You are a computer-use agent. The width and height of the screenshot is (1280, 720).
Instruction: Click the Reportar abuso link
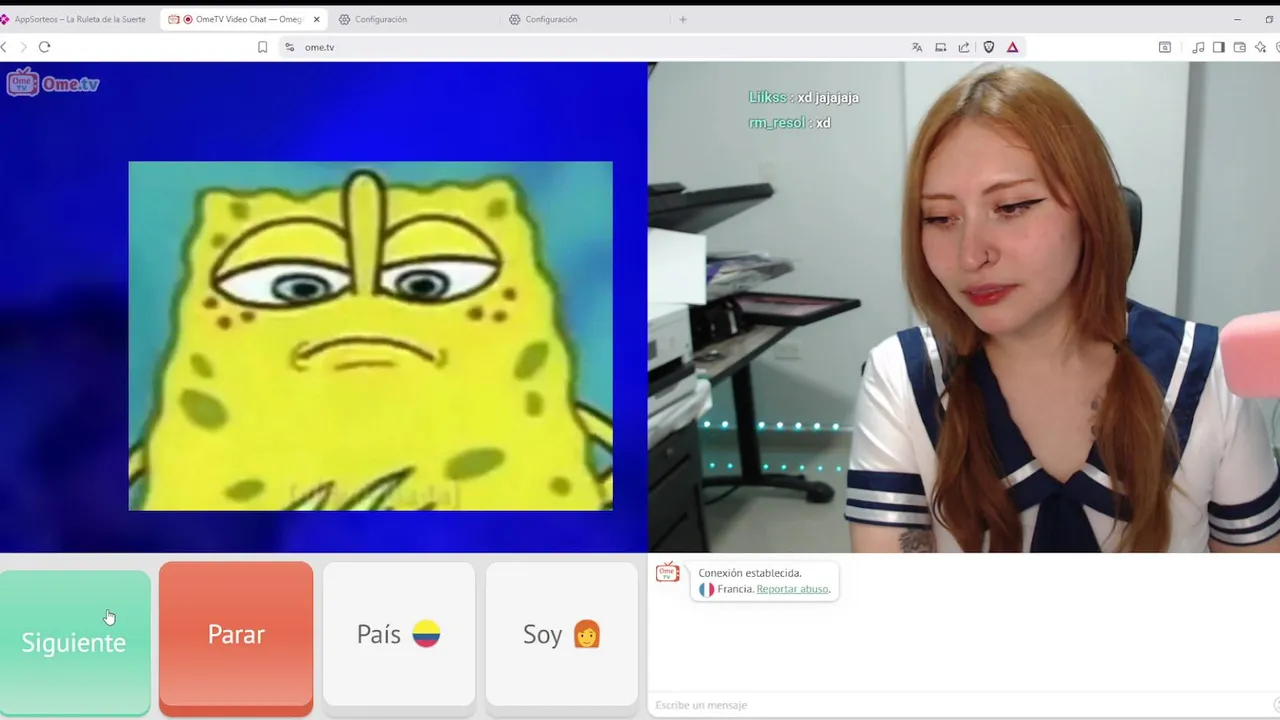pos(793,589)
